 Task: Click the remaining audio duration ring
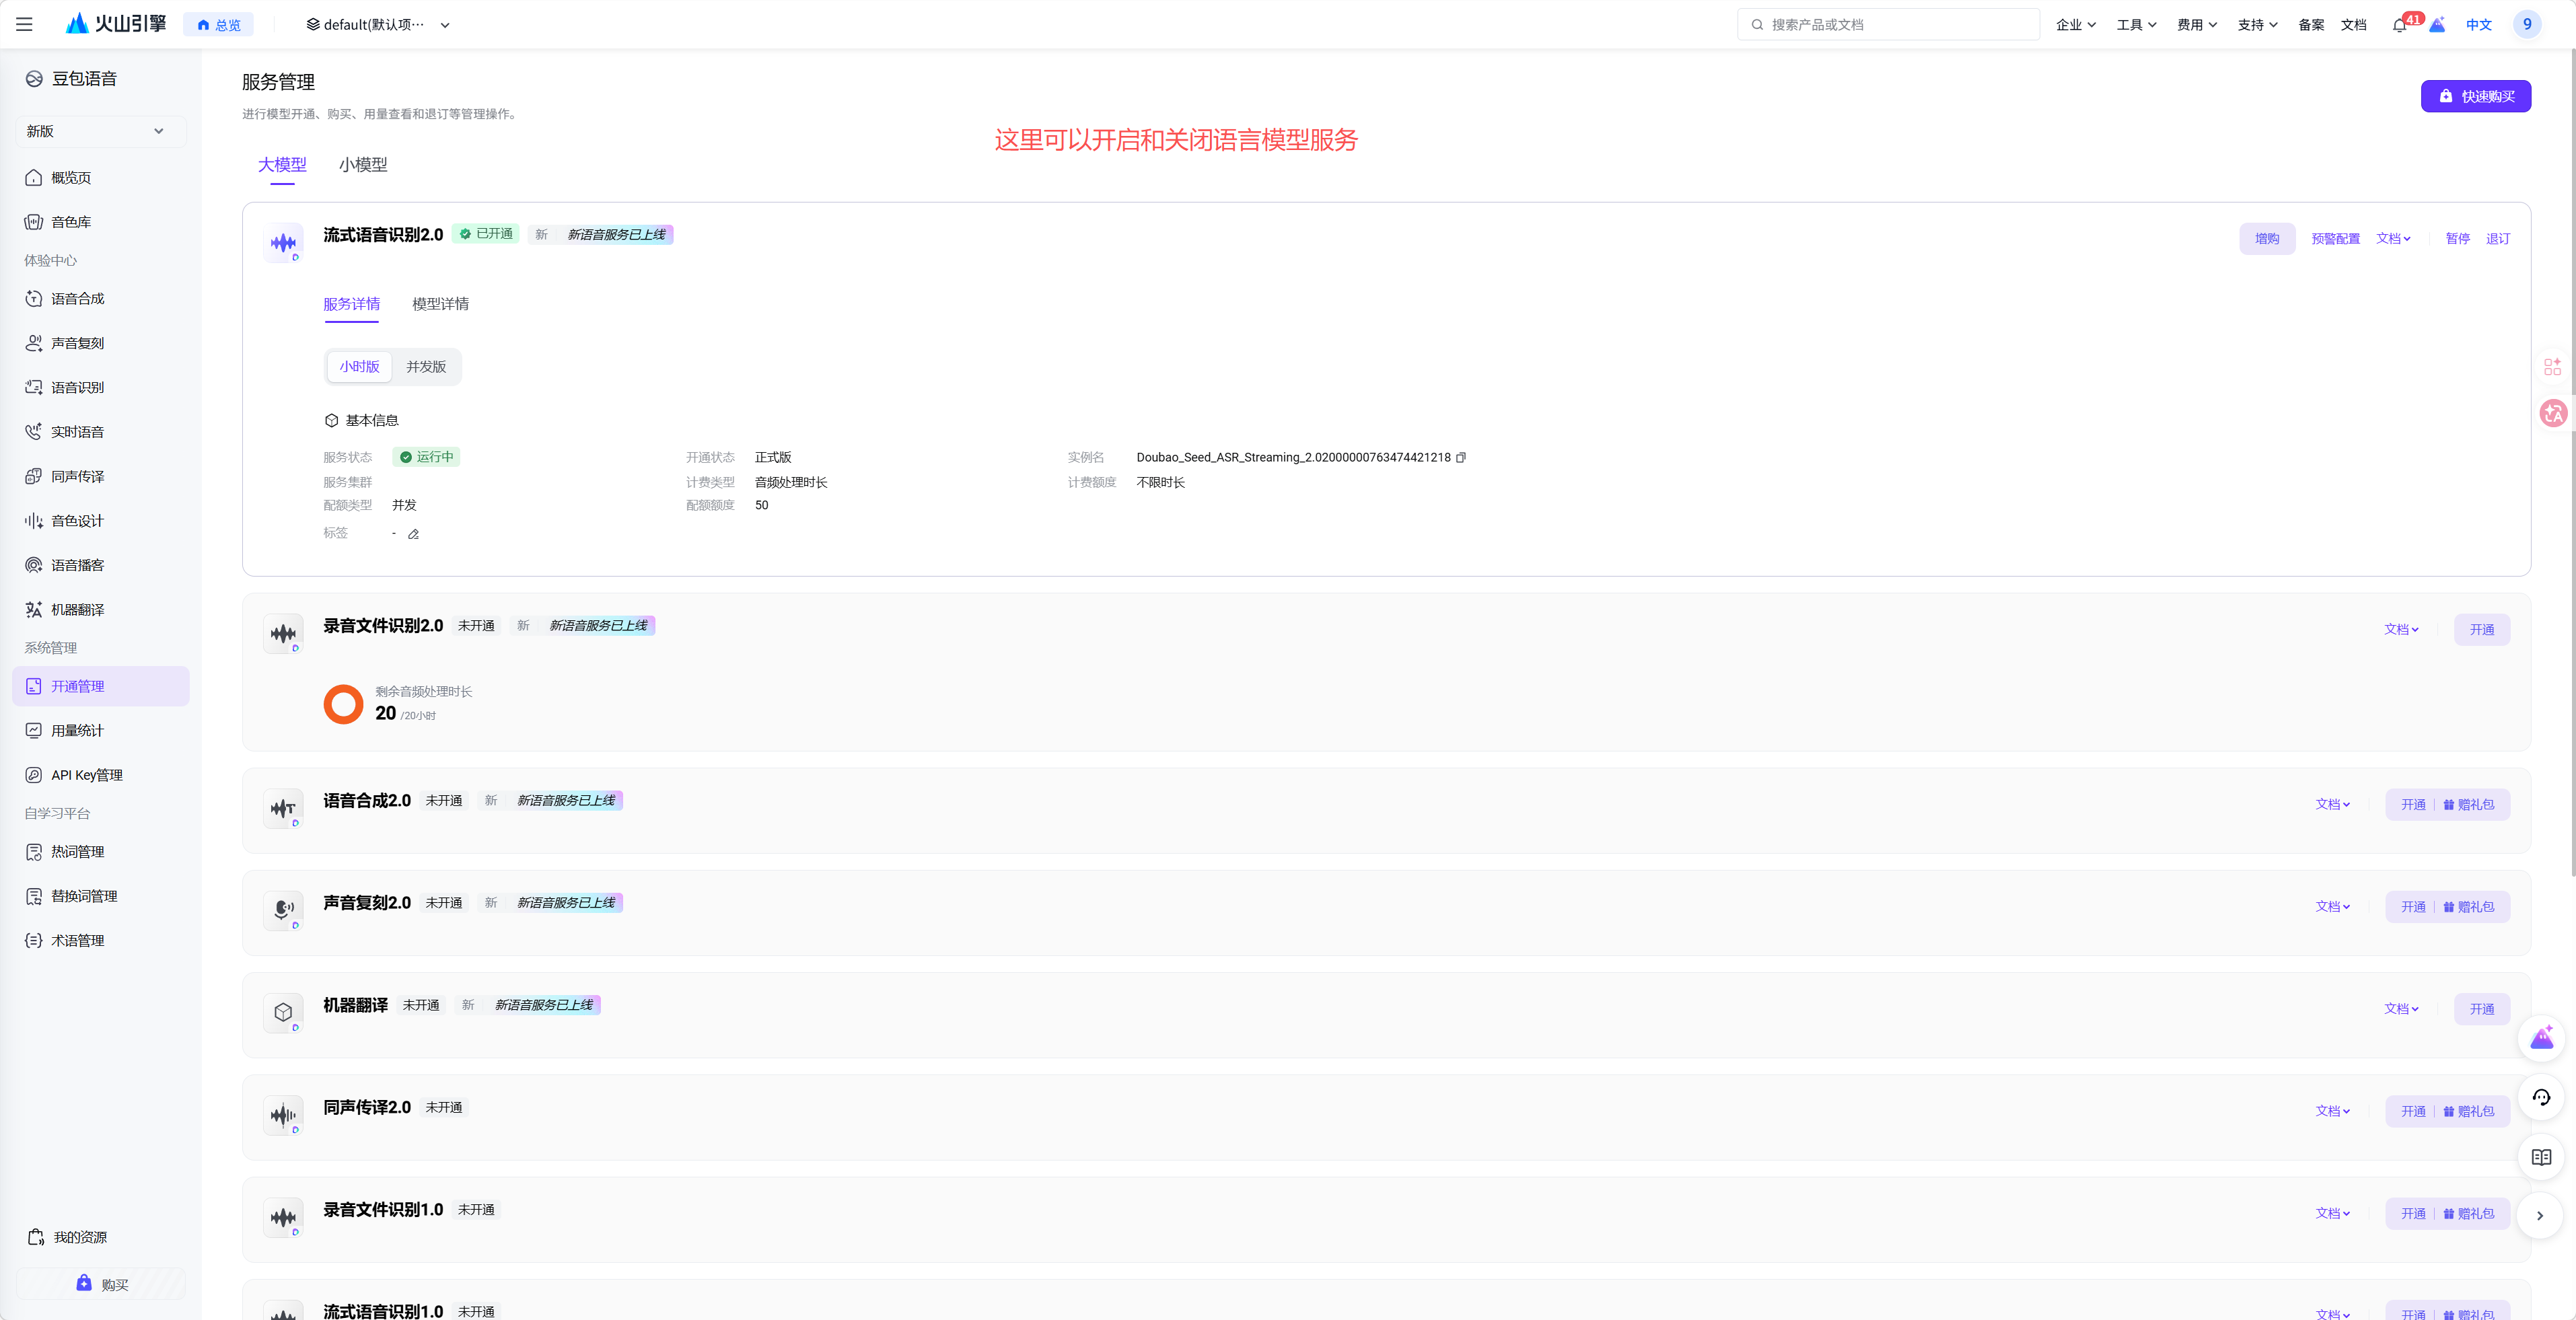pos(343,704)
